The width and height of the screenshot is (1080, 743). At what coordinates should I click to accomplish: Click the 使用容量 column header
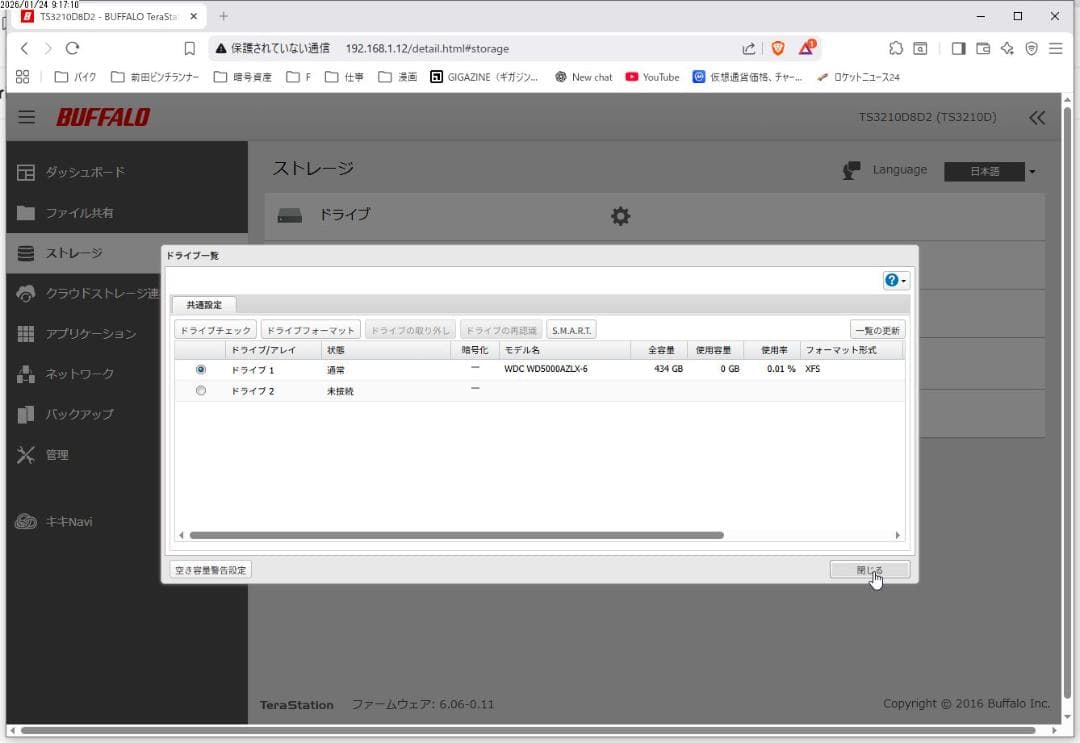pyautogui.click(x=716, y=350)
